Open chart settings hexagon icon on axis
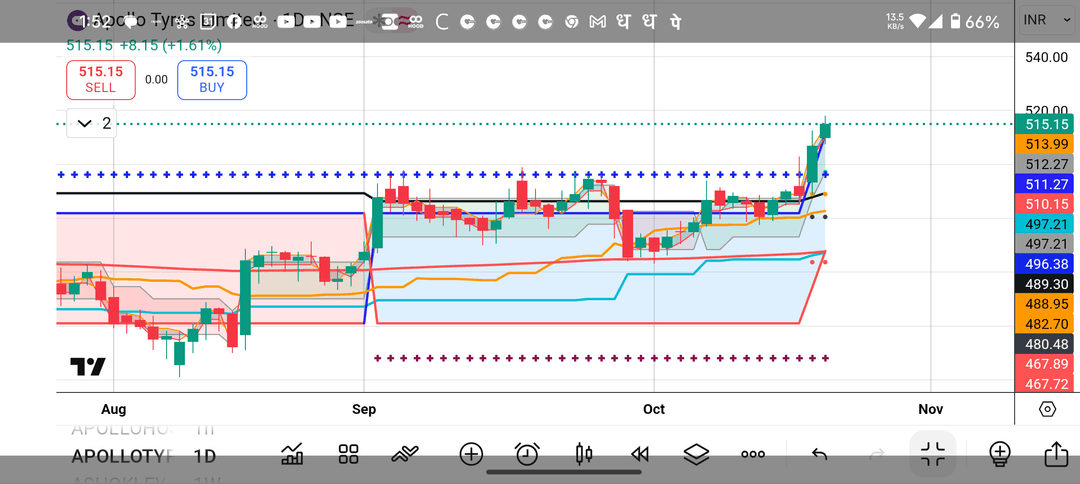 pyautogui.click(x=1047, y=409)
